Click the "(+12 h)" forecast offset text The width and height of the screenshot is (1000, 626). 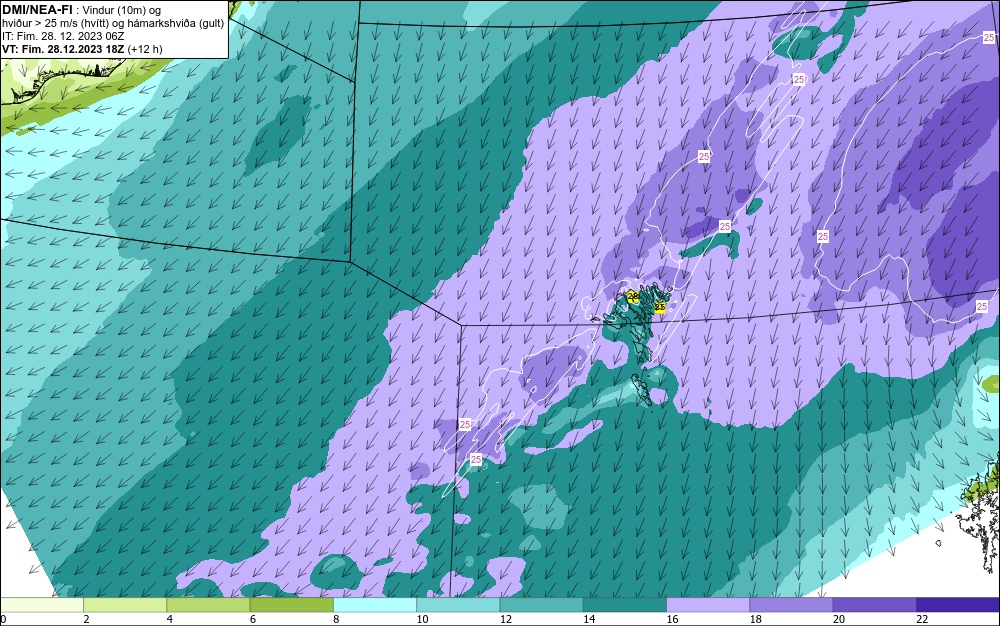tap(145, 49)
